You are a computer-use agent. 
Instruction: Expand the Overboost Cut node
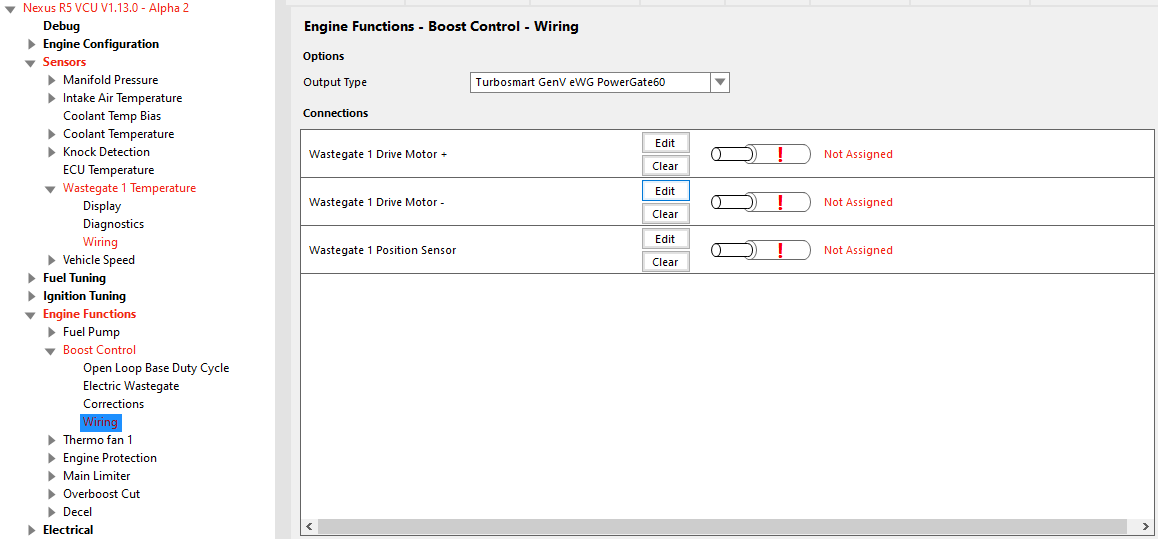click(x=51, y=494)
